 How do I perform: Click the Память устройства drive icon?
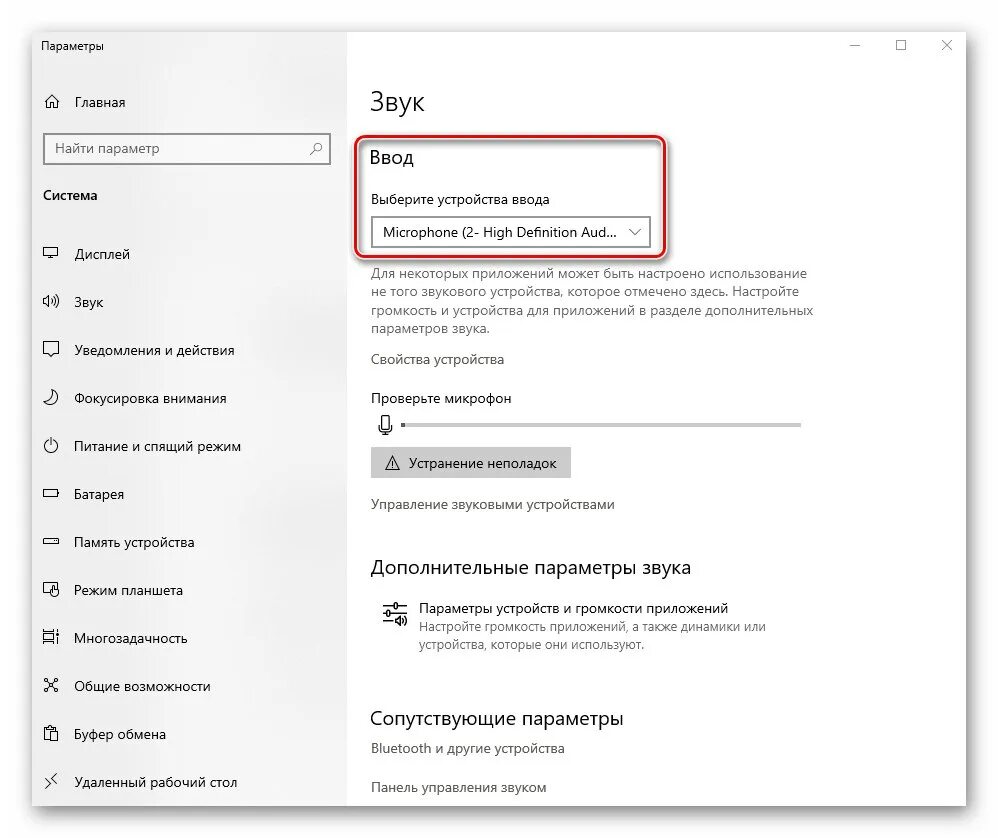point(50,541)
